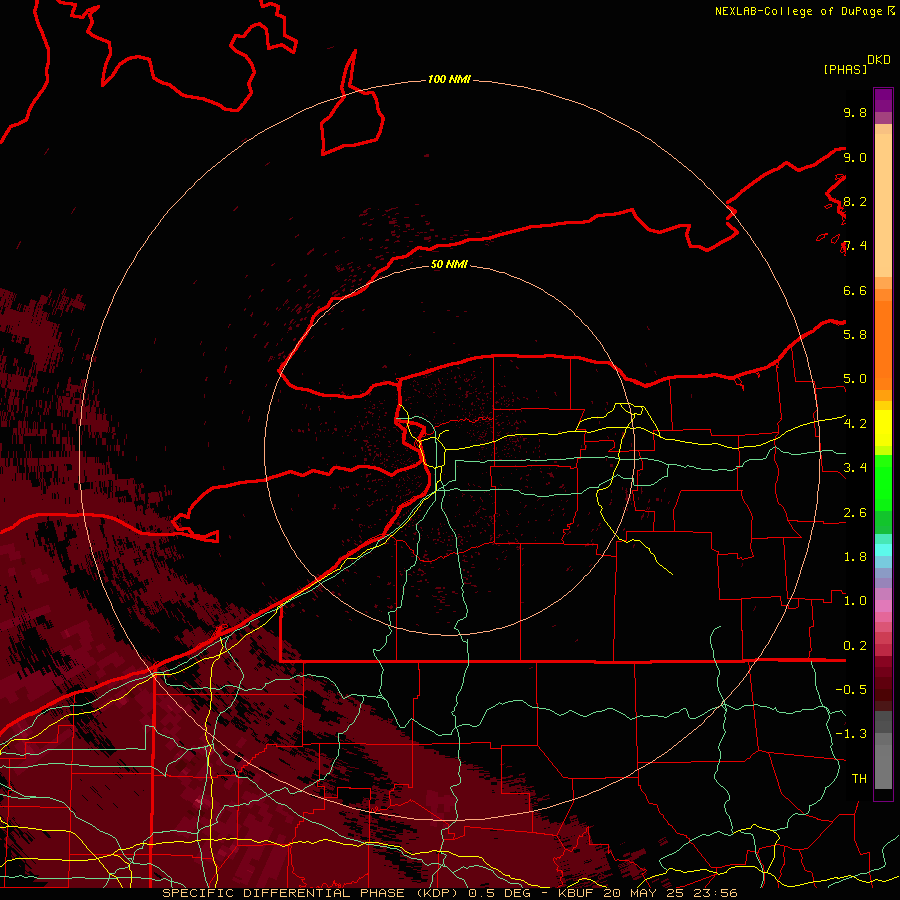
Task: Click the 5.0 value on the scale
Action: (855, 379)
